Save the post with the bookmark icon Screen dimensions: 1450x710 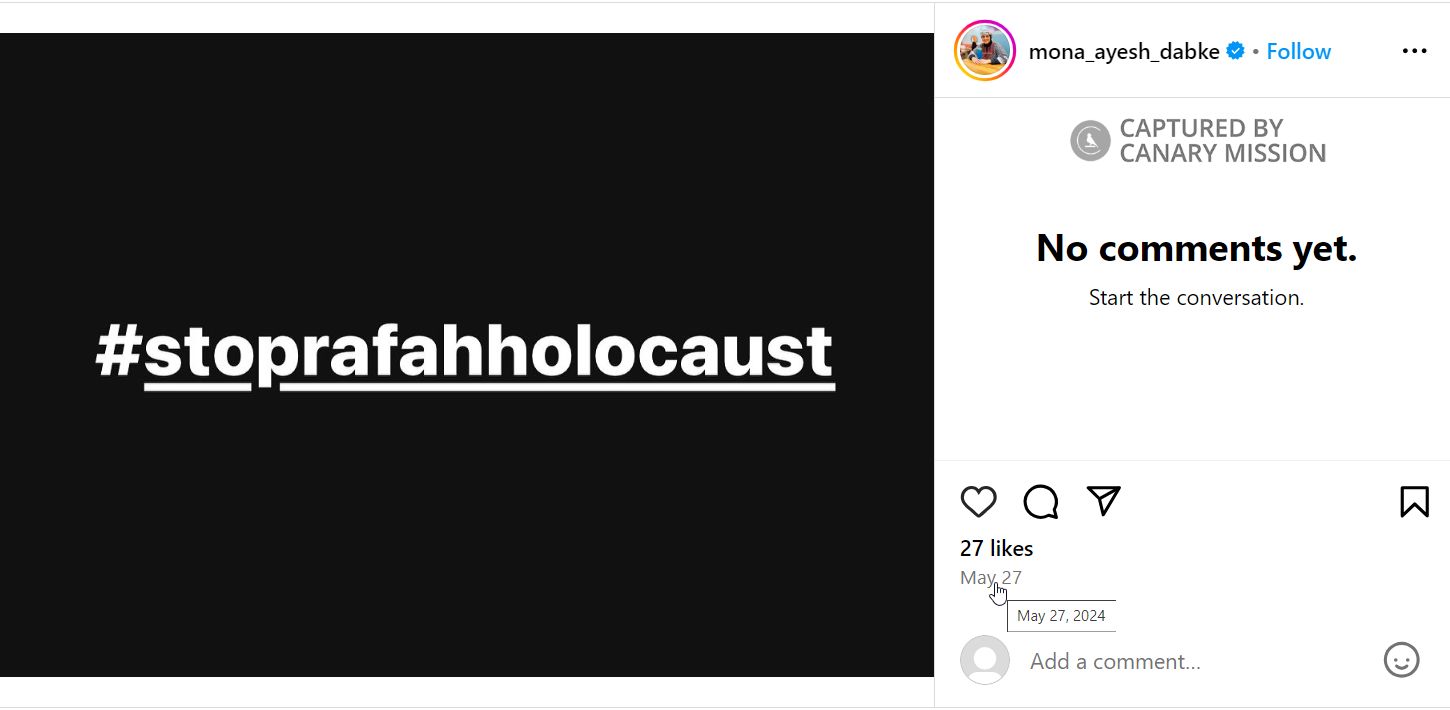coord(1414,501)
